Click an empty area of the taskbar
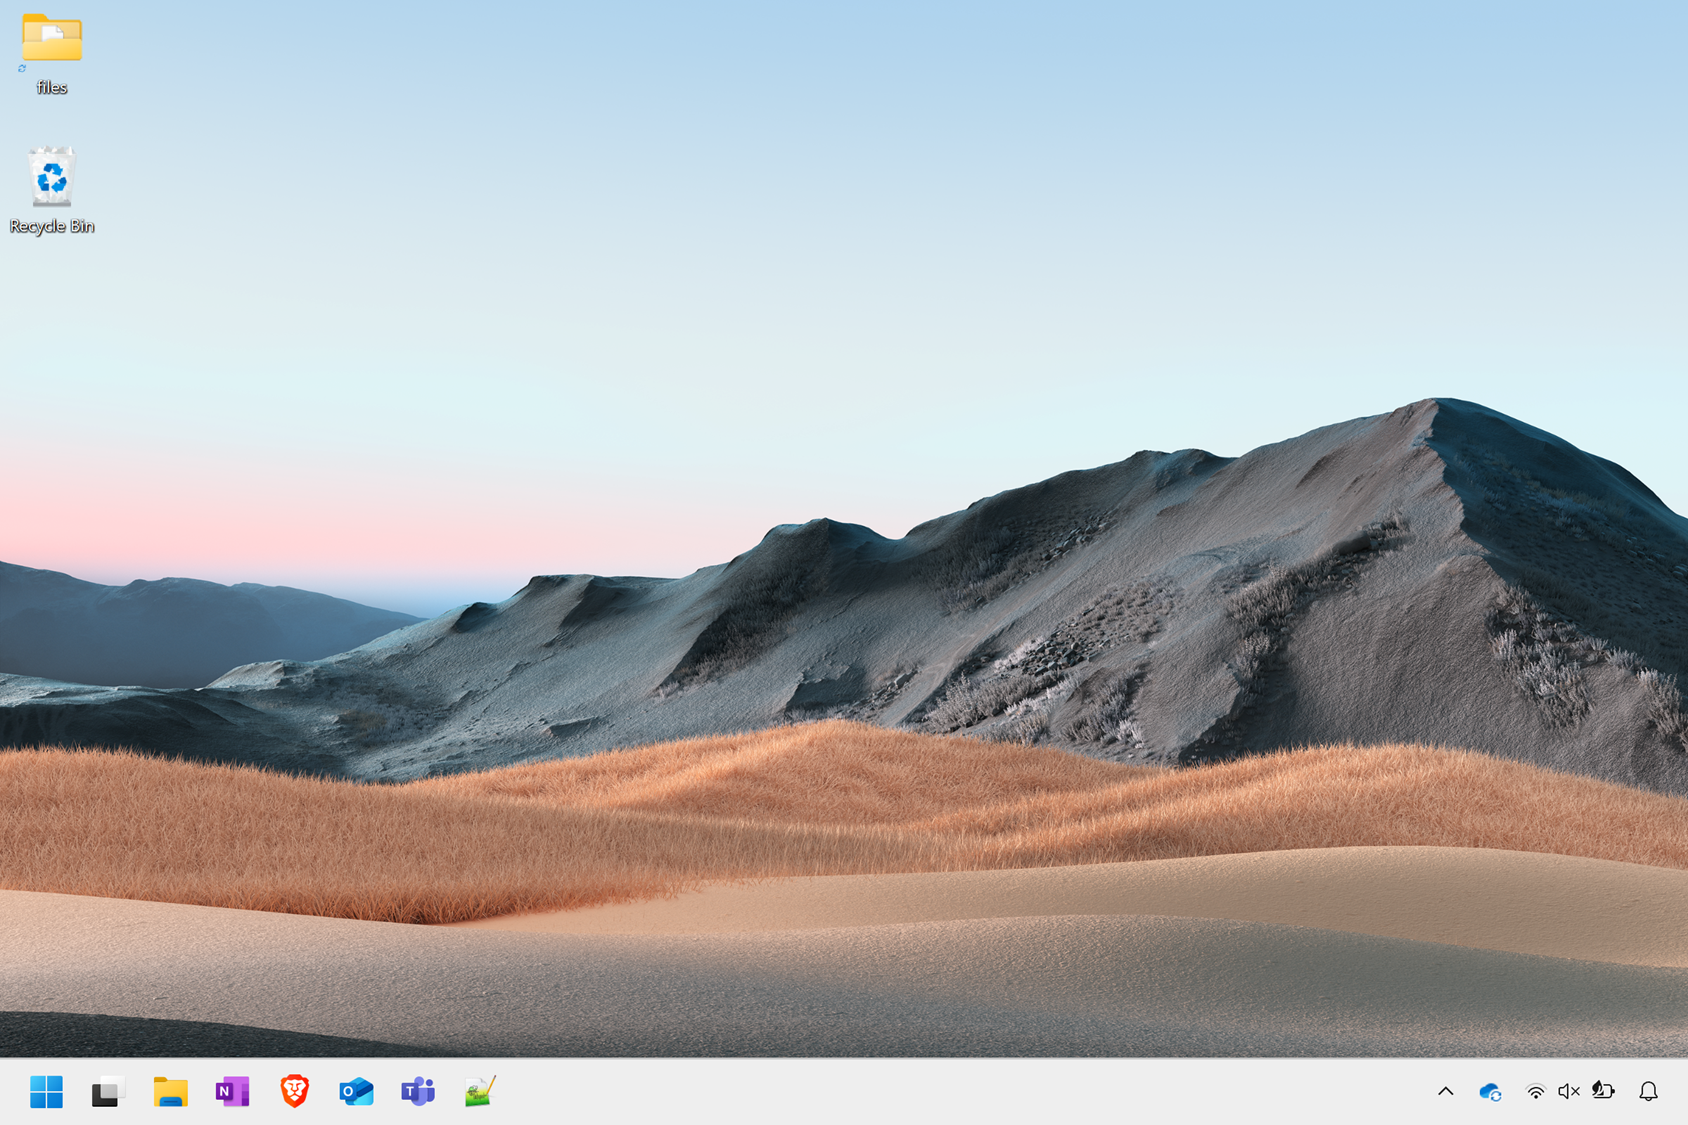The image size is (1688, 1125). 900,1091
